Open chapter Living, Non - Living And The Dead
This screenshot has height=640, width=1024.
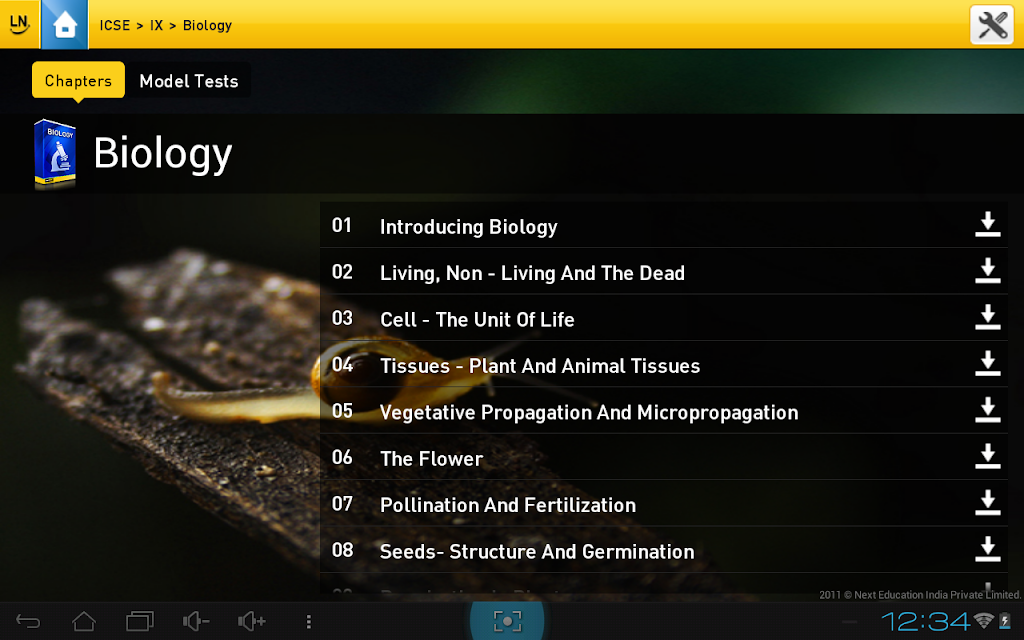pyautogui.click(x=664, y=271)
